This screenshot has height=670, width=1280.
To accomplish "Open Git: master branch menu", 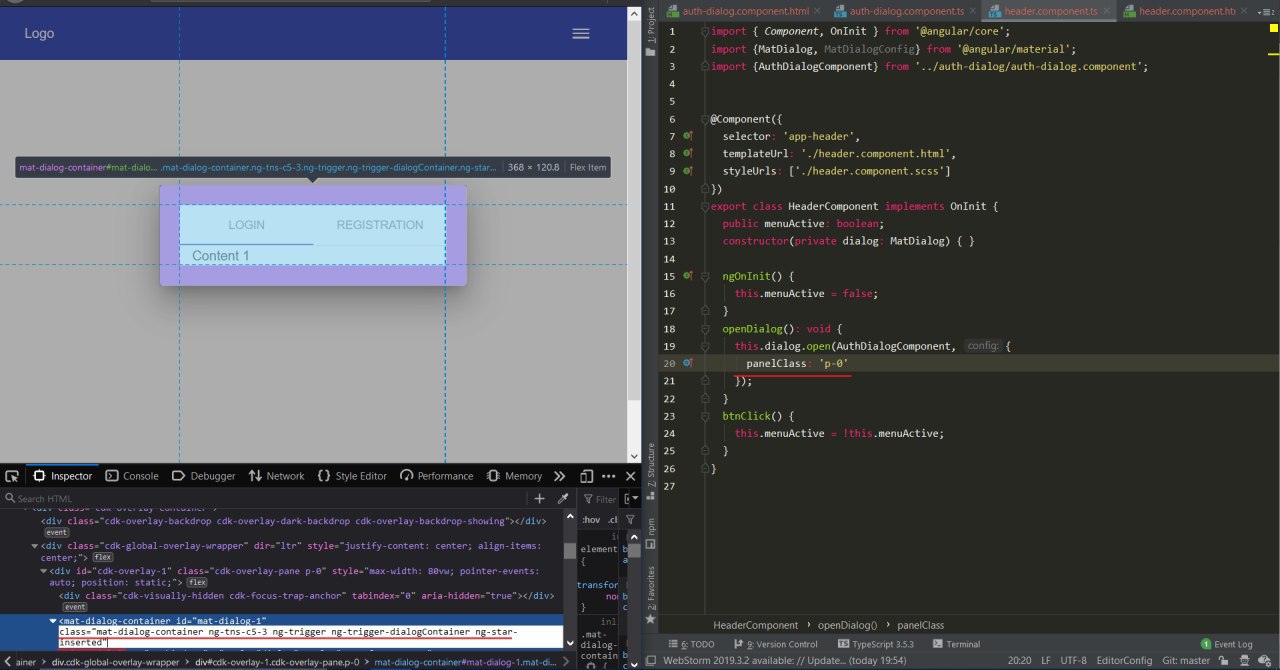I will click(x=1187, y=660).
